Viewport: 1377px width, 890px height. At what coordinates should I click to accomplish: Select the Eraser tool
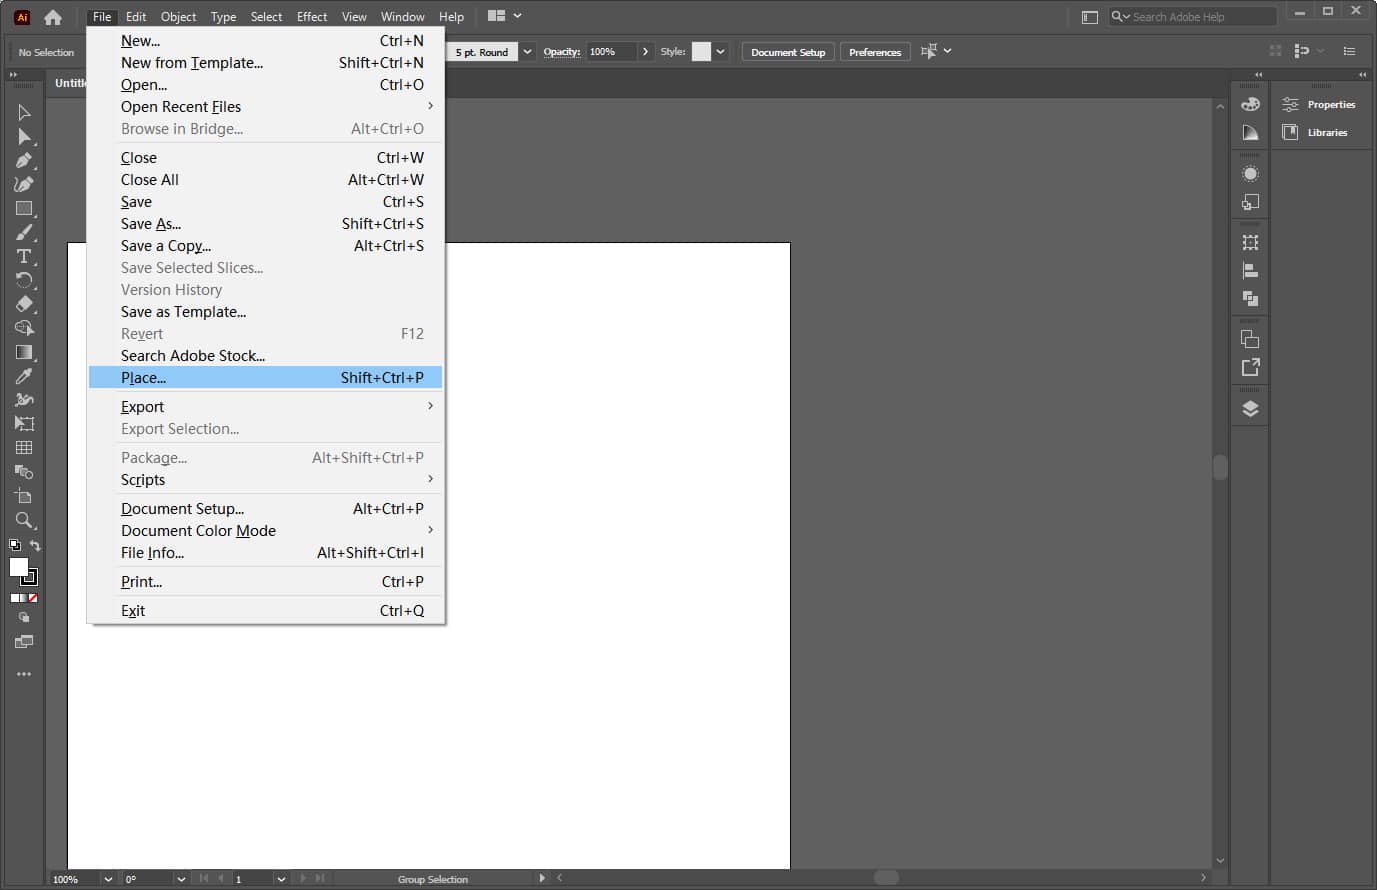coord(24,304)
